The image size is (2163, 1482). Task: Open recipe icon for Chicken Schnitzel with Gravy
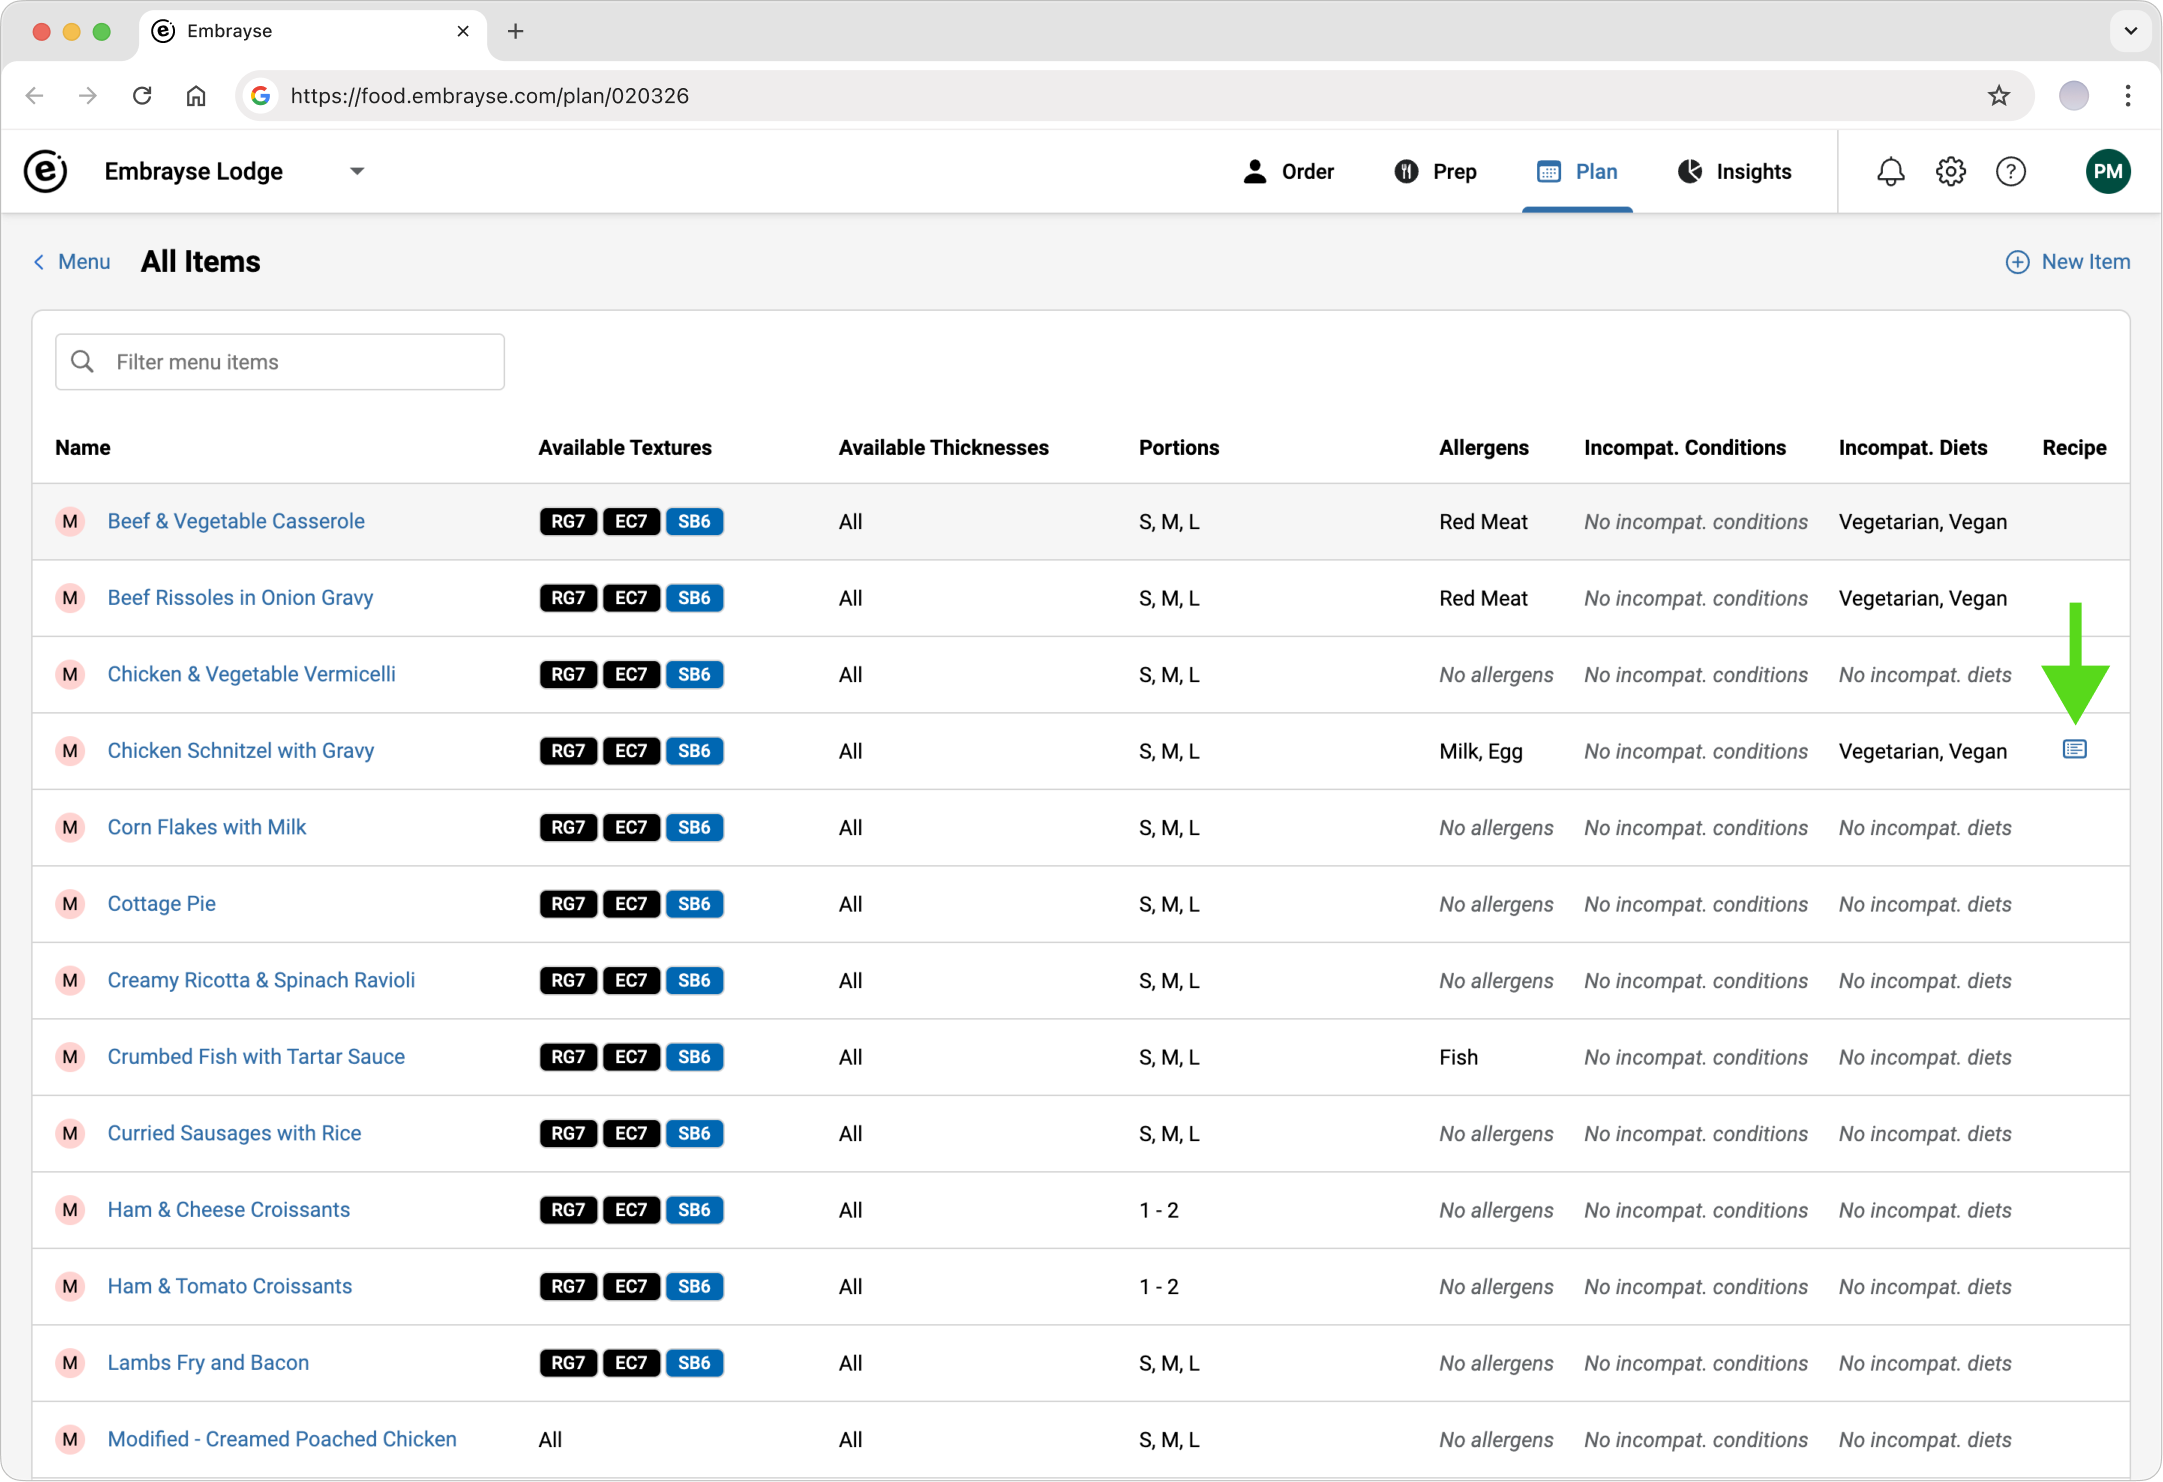pyautogui.click(x=2074, y=749)
